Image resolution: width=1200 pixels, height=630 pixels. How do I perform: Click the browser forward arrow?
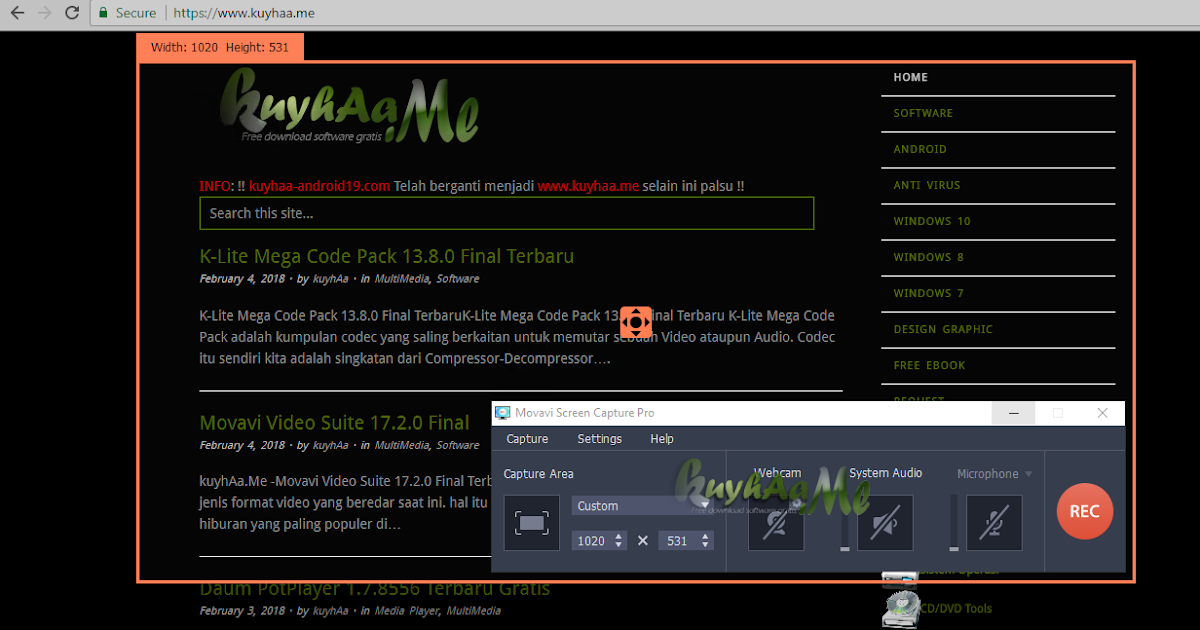44,13
